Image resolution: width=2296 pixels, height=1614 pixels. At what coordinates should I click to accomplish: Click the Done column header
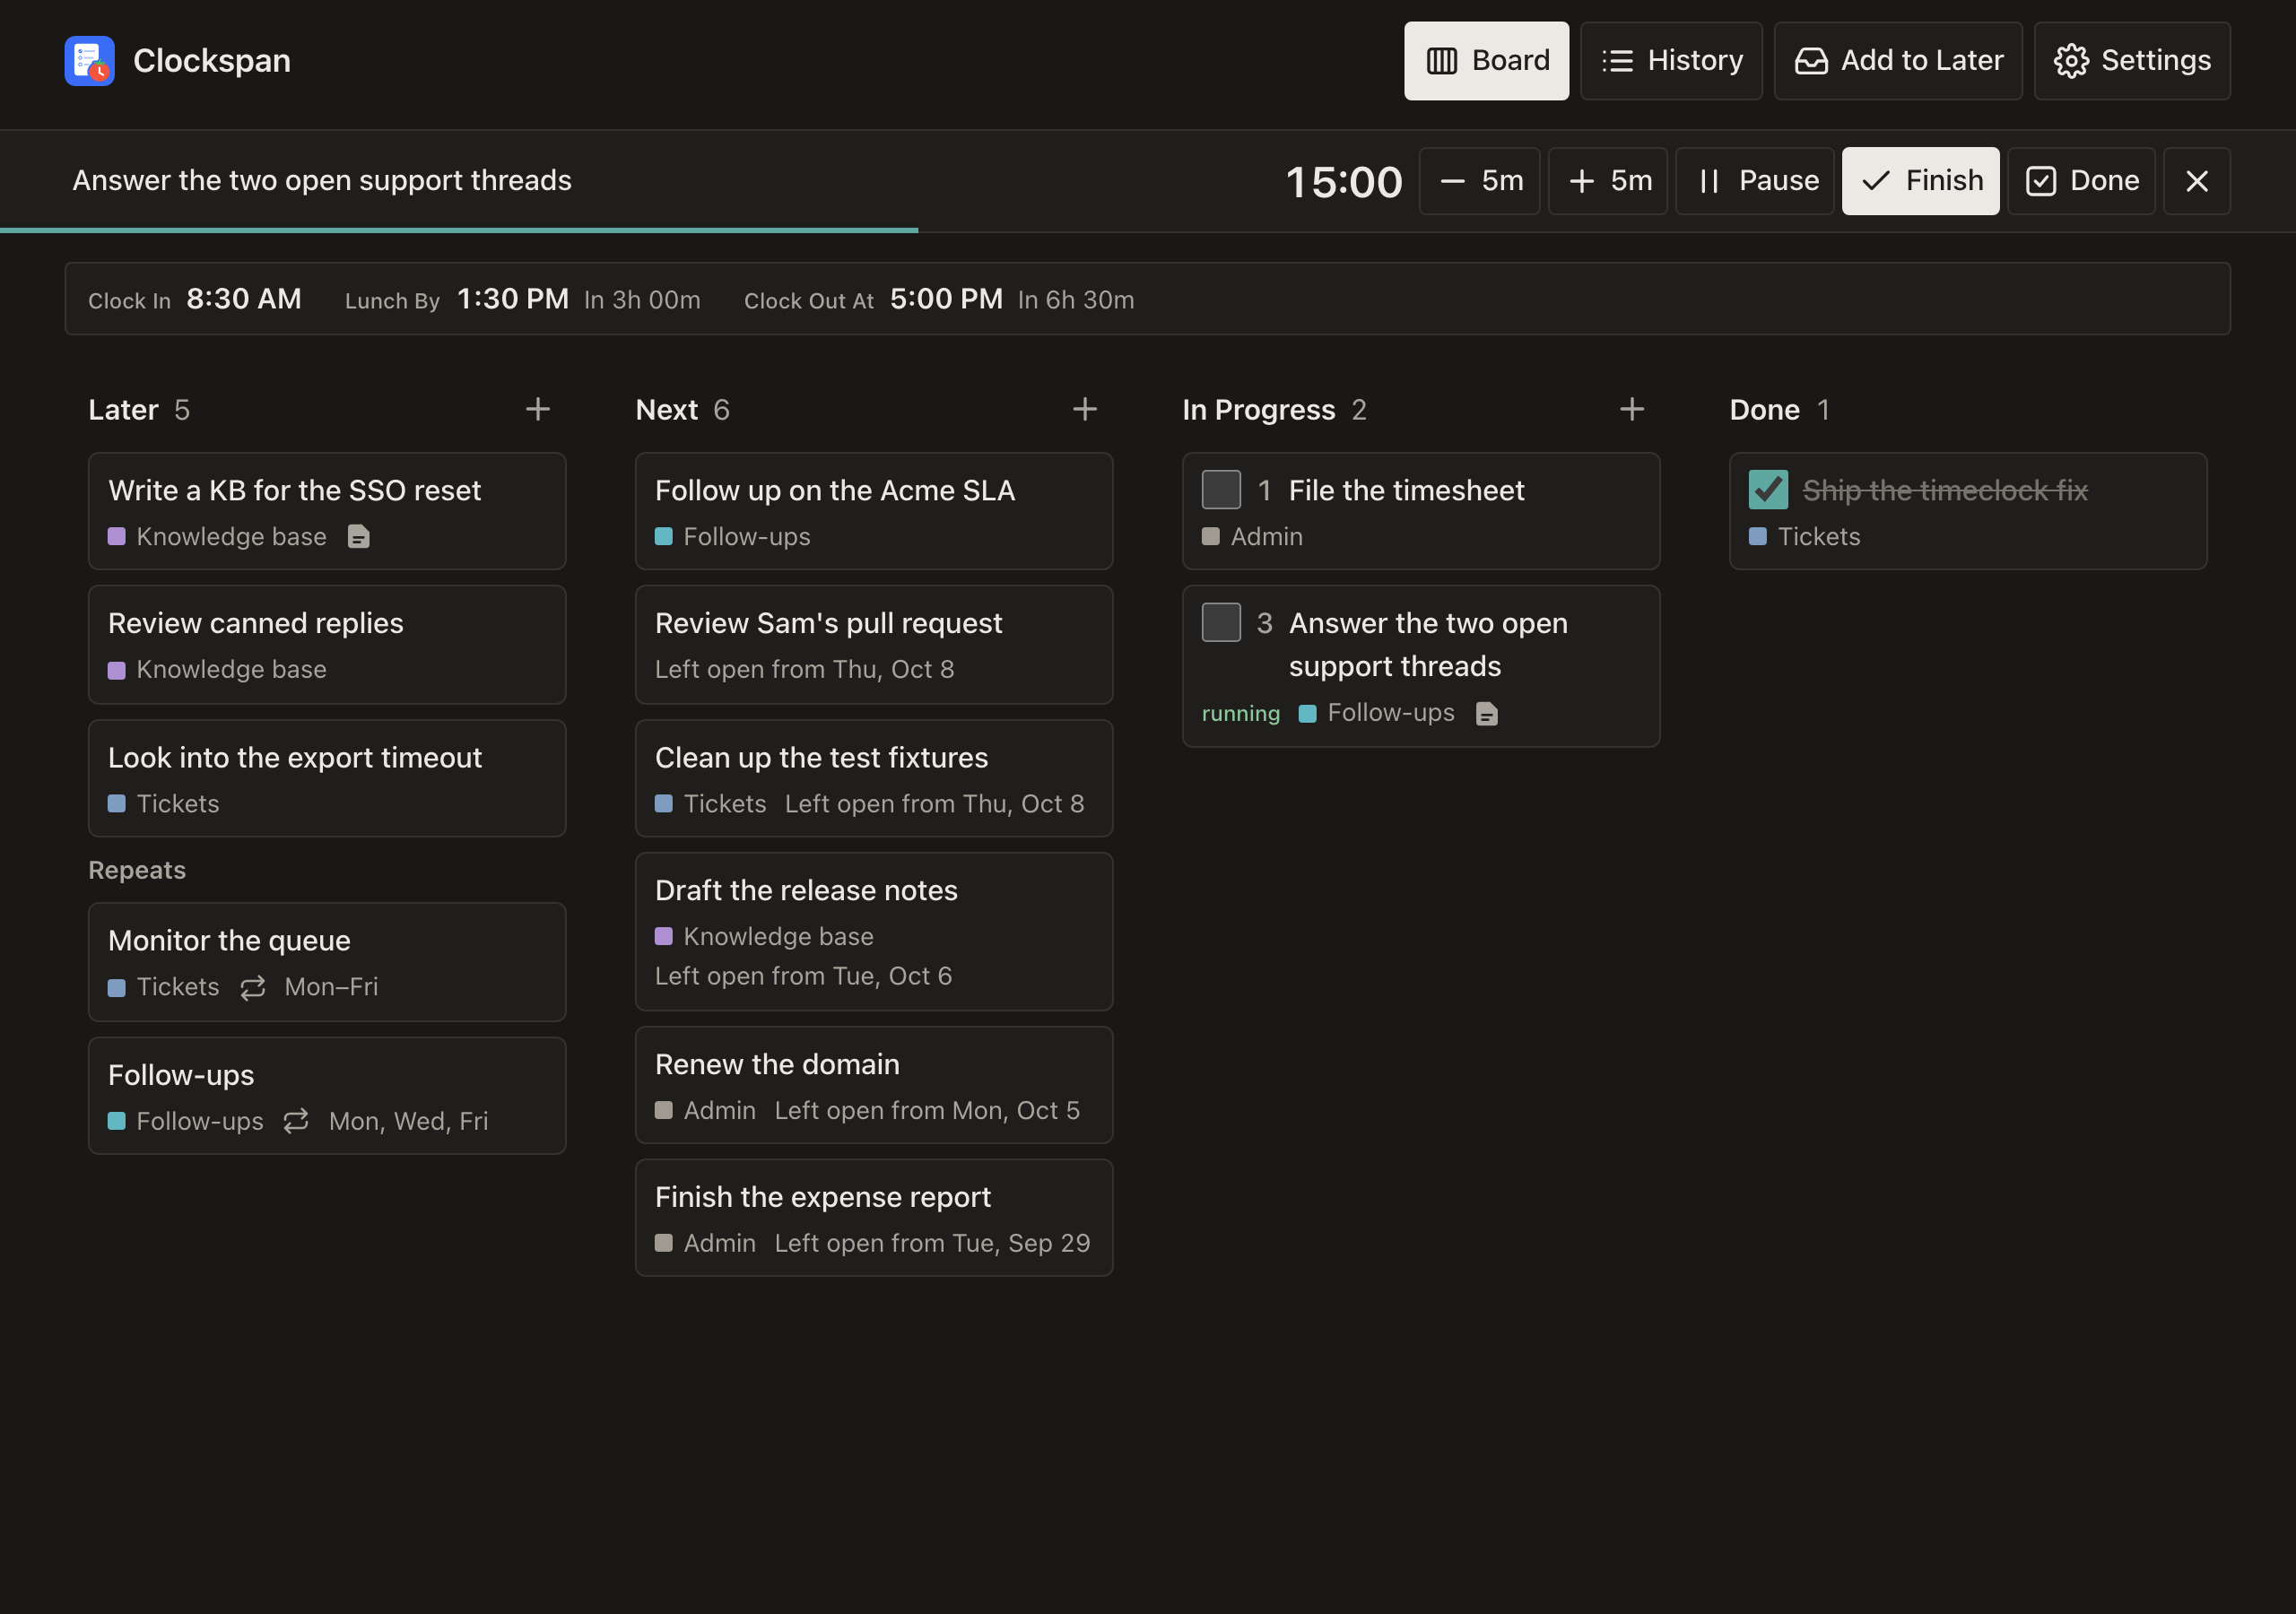pos(1765,410)
